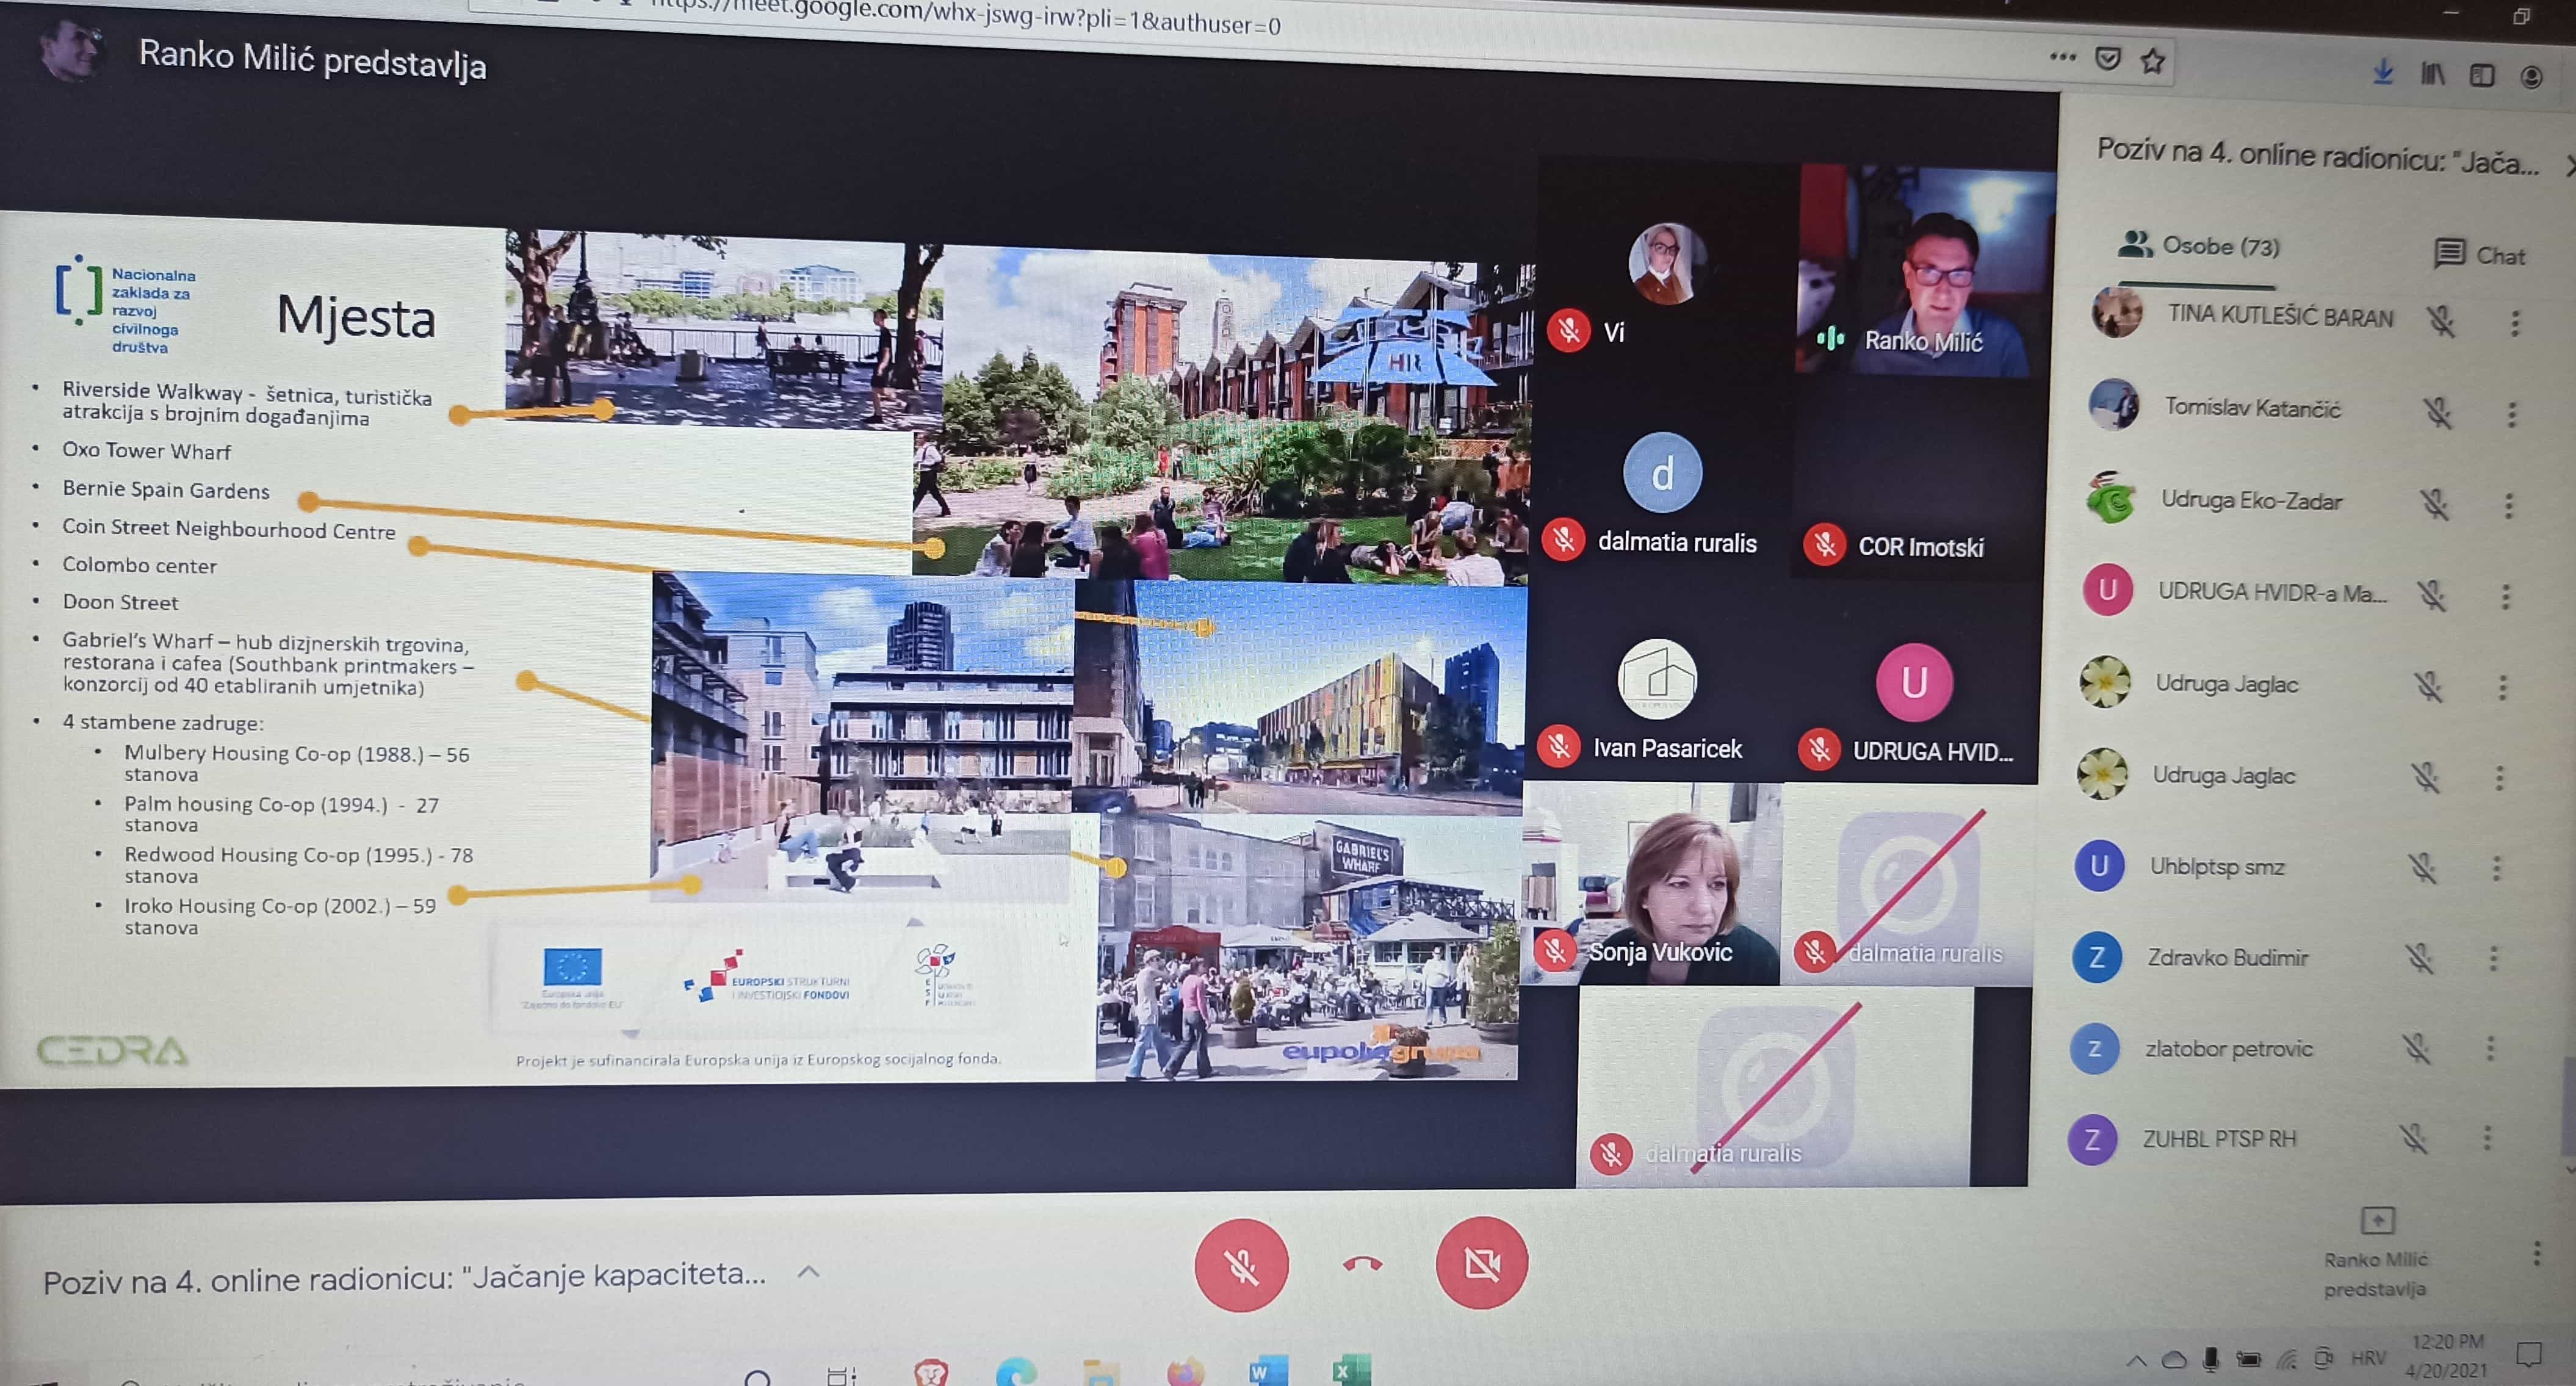Open options for TINA KUTLEŠIĆ BARAN

[2514, 322]
